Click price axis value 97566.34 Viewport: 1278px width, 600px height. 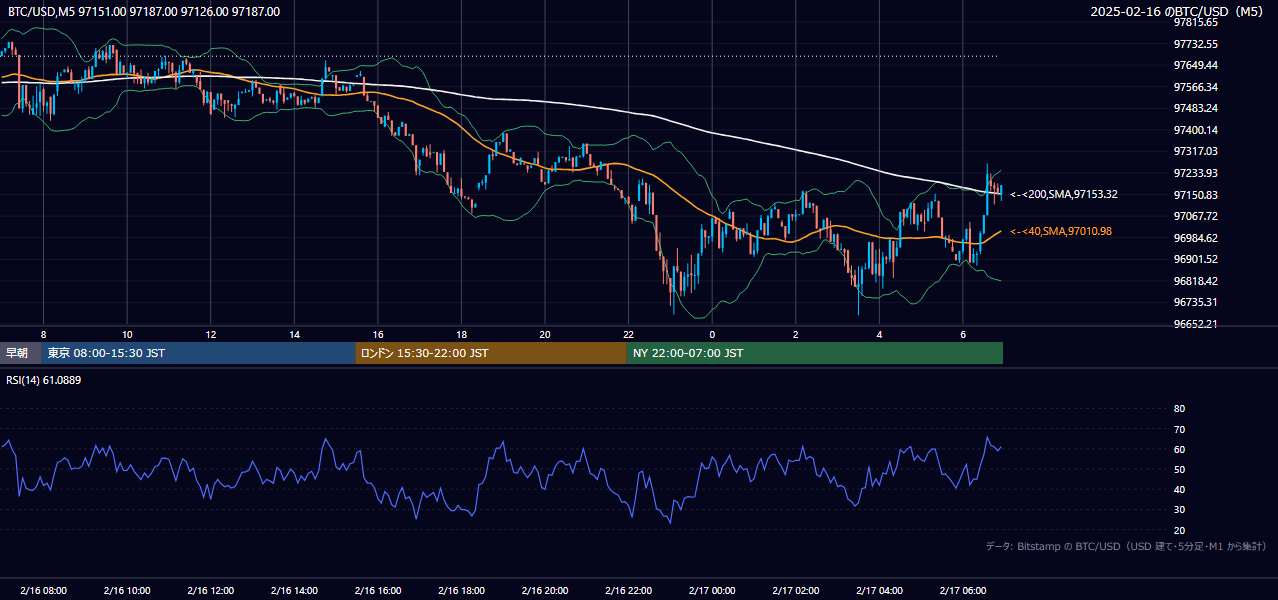pos(1196,87)
